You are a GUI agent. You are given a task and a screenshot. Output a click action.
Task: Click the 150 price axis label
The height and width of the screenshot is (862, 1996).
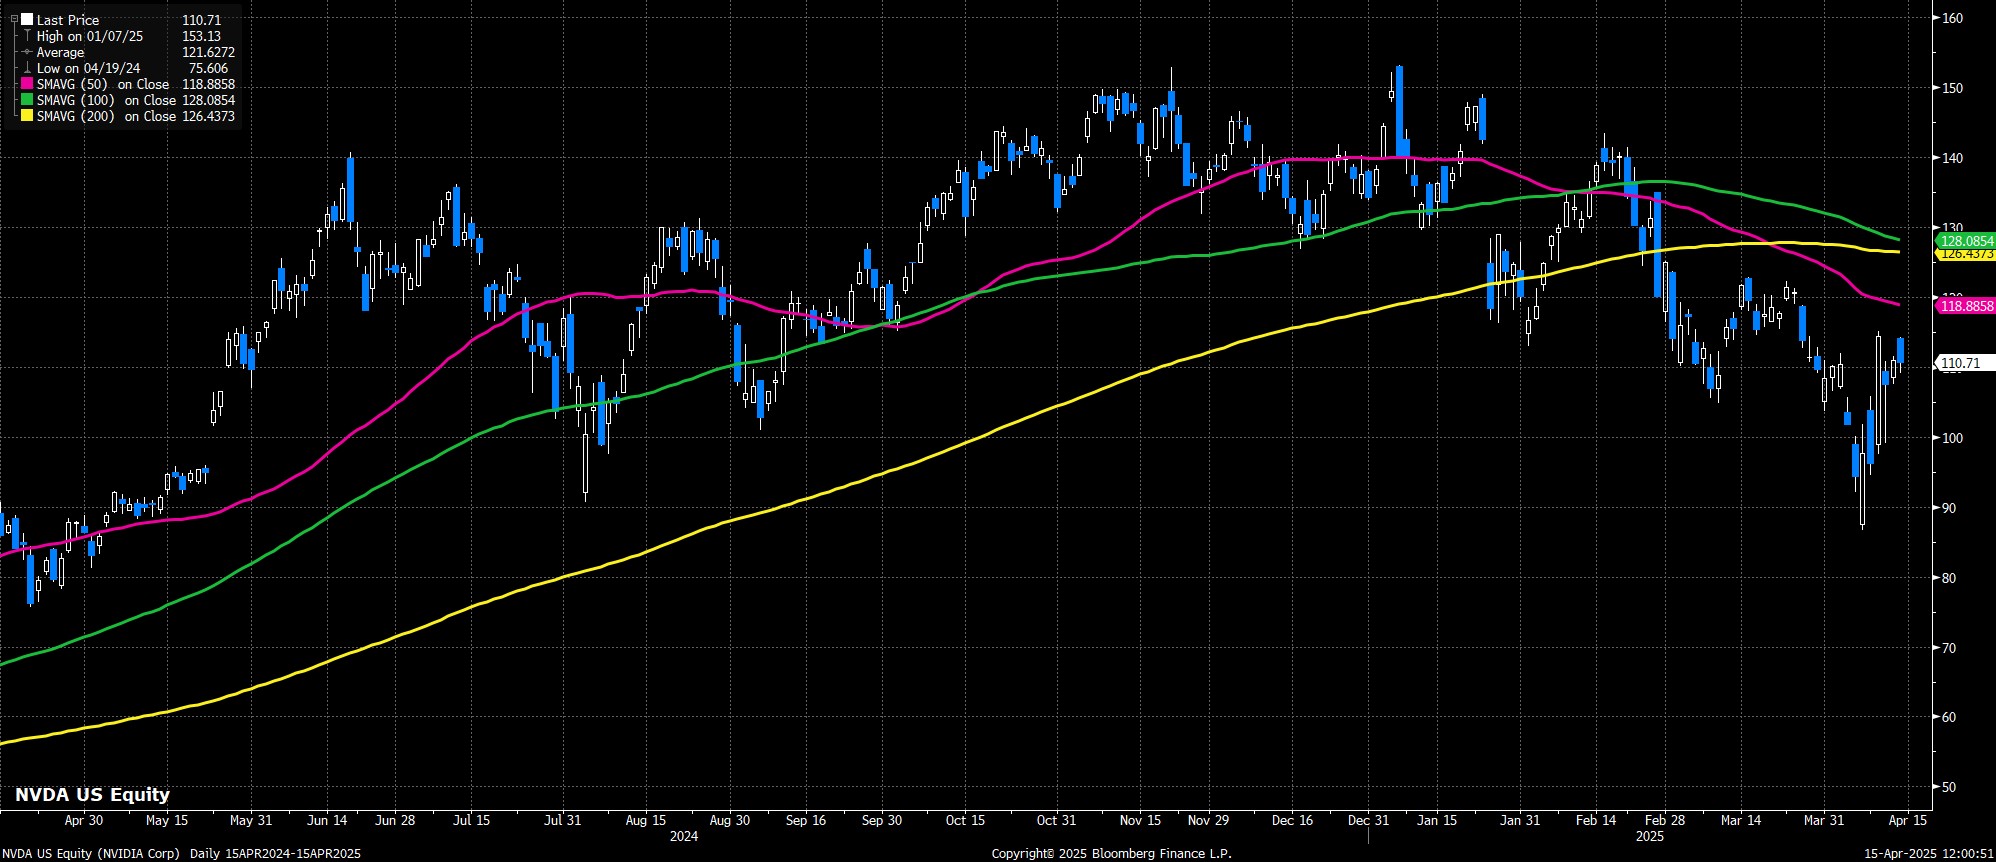(x=1953, y=88)
